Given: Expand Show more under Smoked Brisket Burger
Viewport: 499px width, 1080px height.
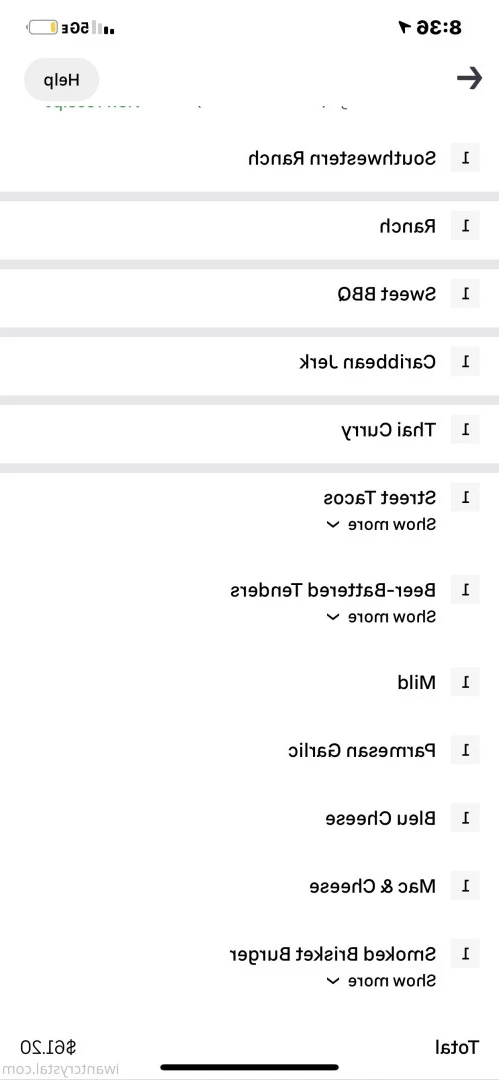Looking at the screenshot, I should tap(380, 981).
